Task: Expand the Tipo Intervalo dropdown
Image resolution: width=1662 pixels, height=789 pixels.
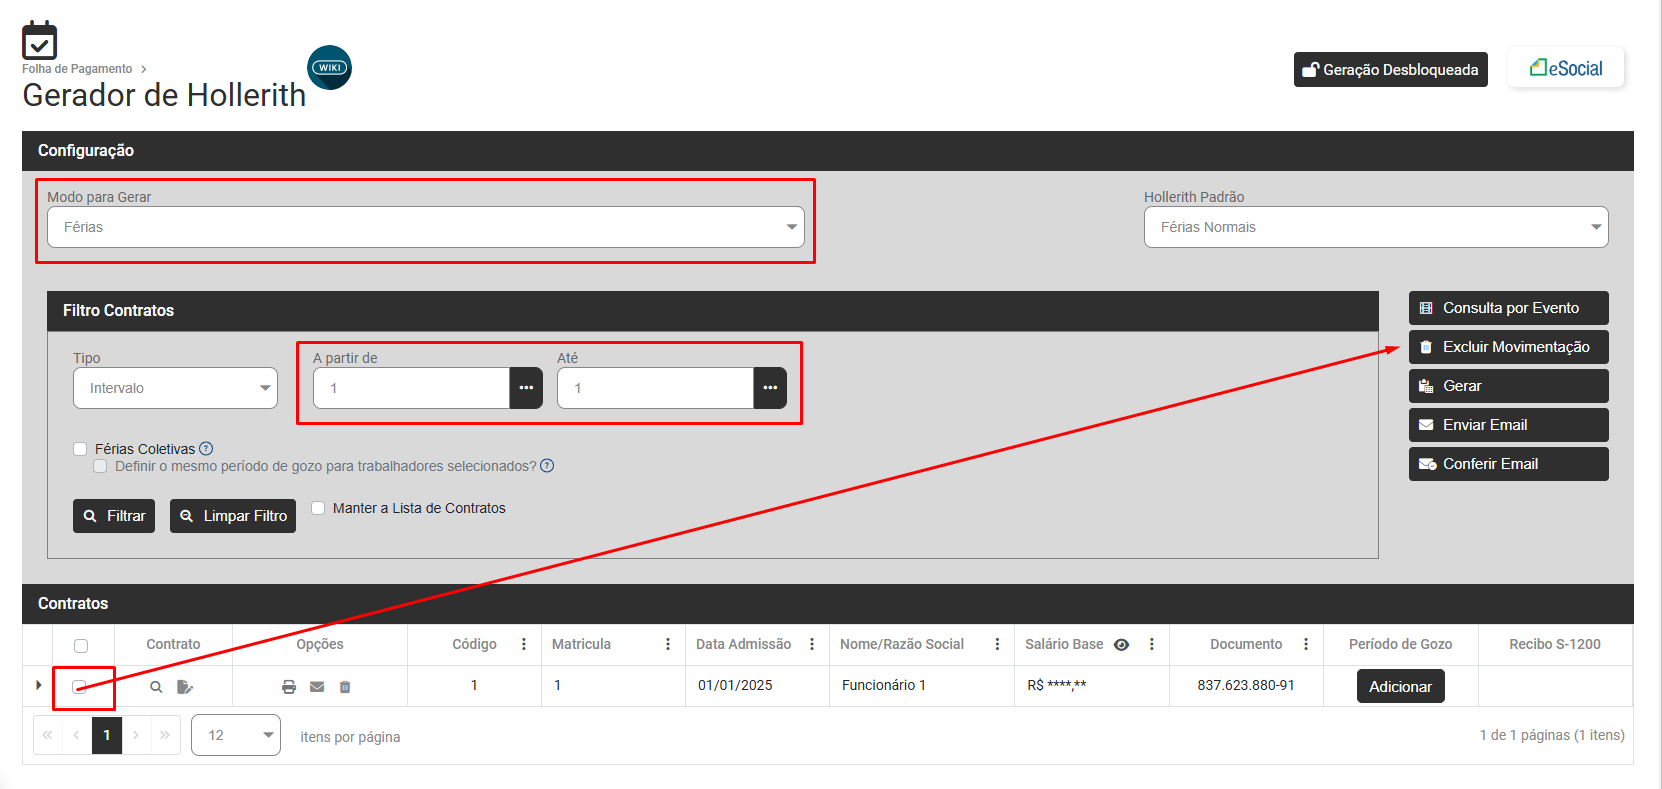Action: [x=175, y=388]
